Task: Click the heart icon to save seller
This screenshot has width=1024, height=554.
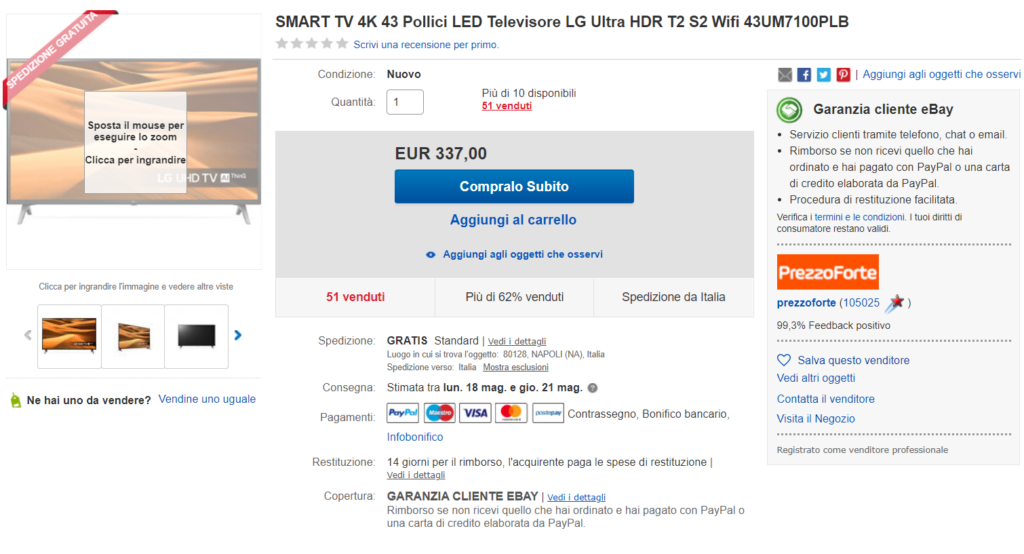Action: click(784, 360)
